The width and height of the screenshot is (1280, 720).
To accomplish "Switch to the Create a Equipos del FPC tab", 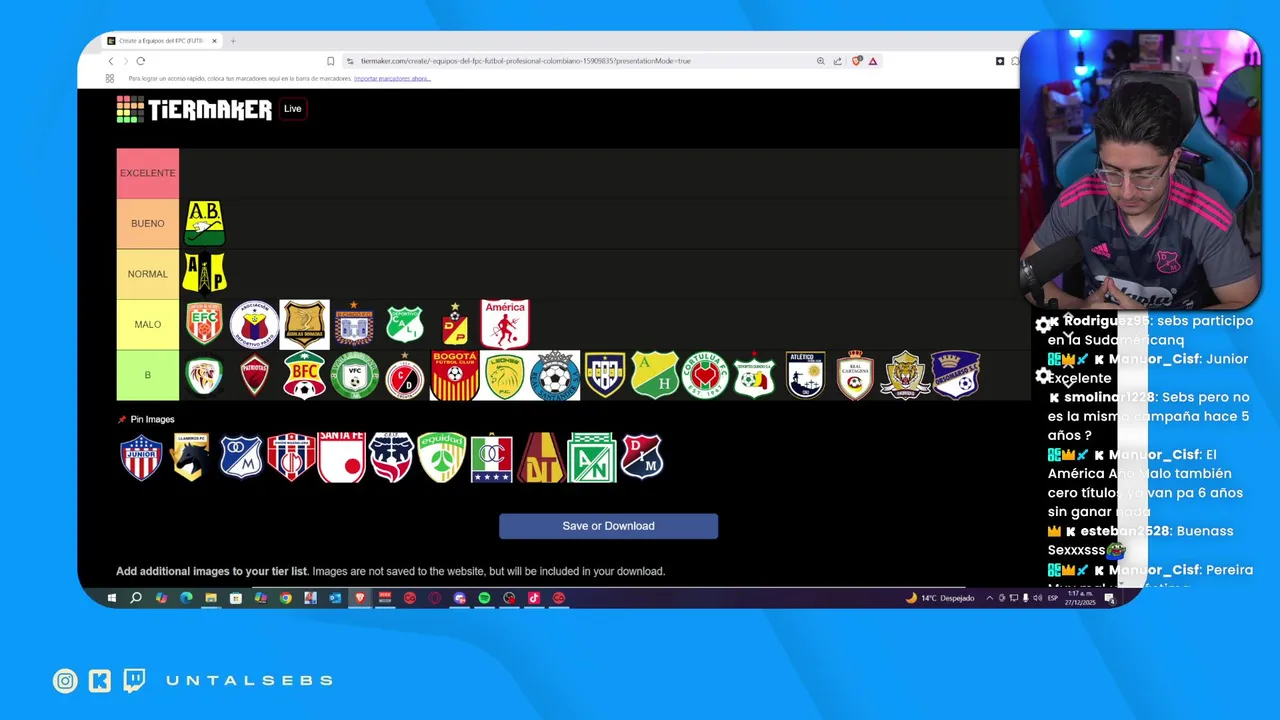I will pos(160,41).
